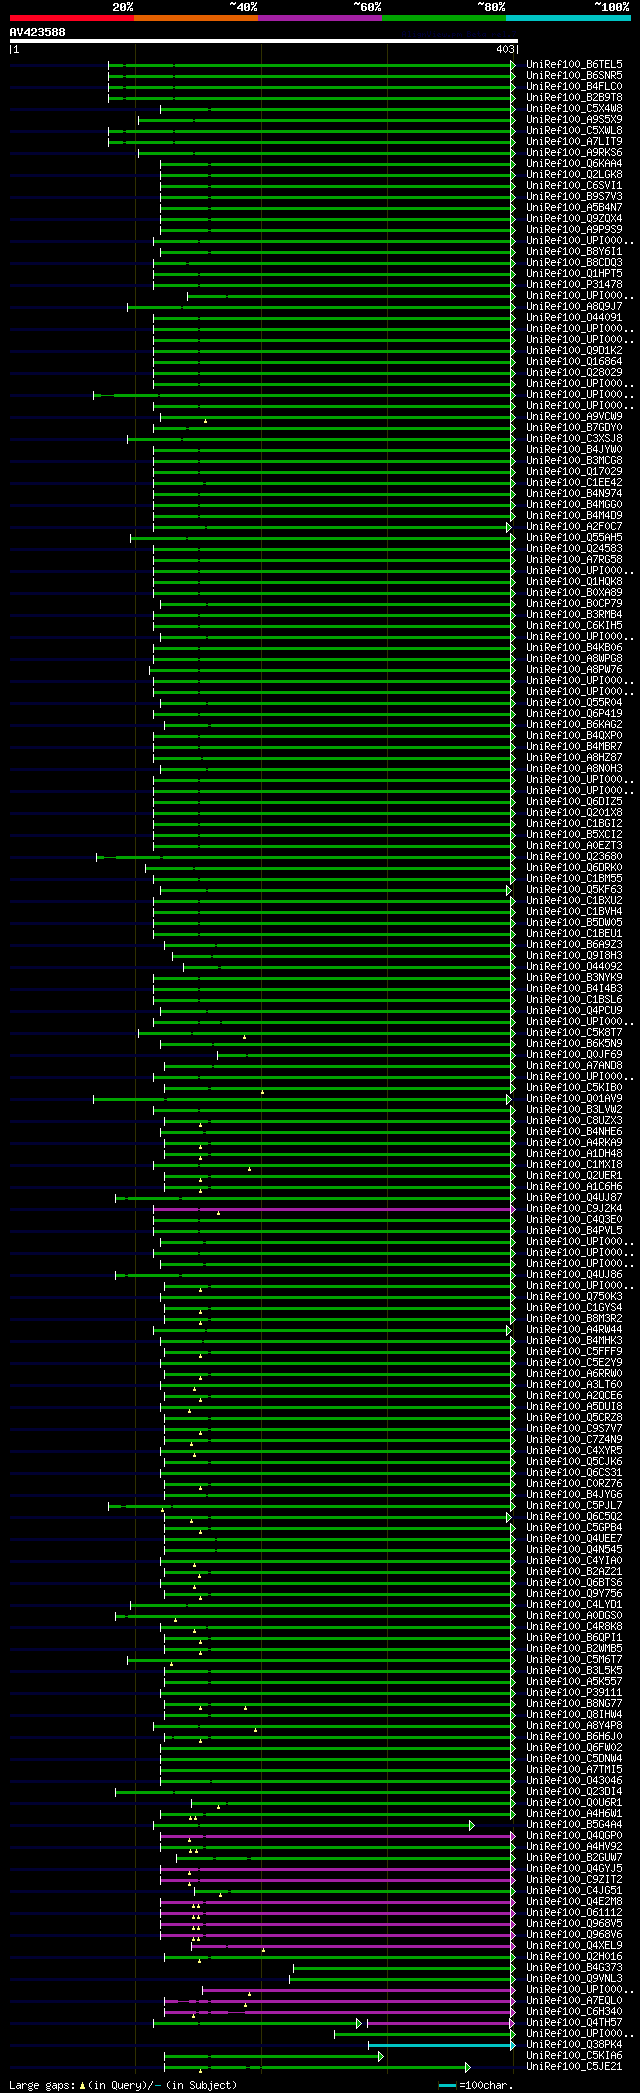Click hit label UniRef100_B6QPI1
Screen dimensions: 640x2093
pyautogui.click(x=574, y=1637)
